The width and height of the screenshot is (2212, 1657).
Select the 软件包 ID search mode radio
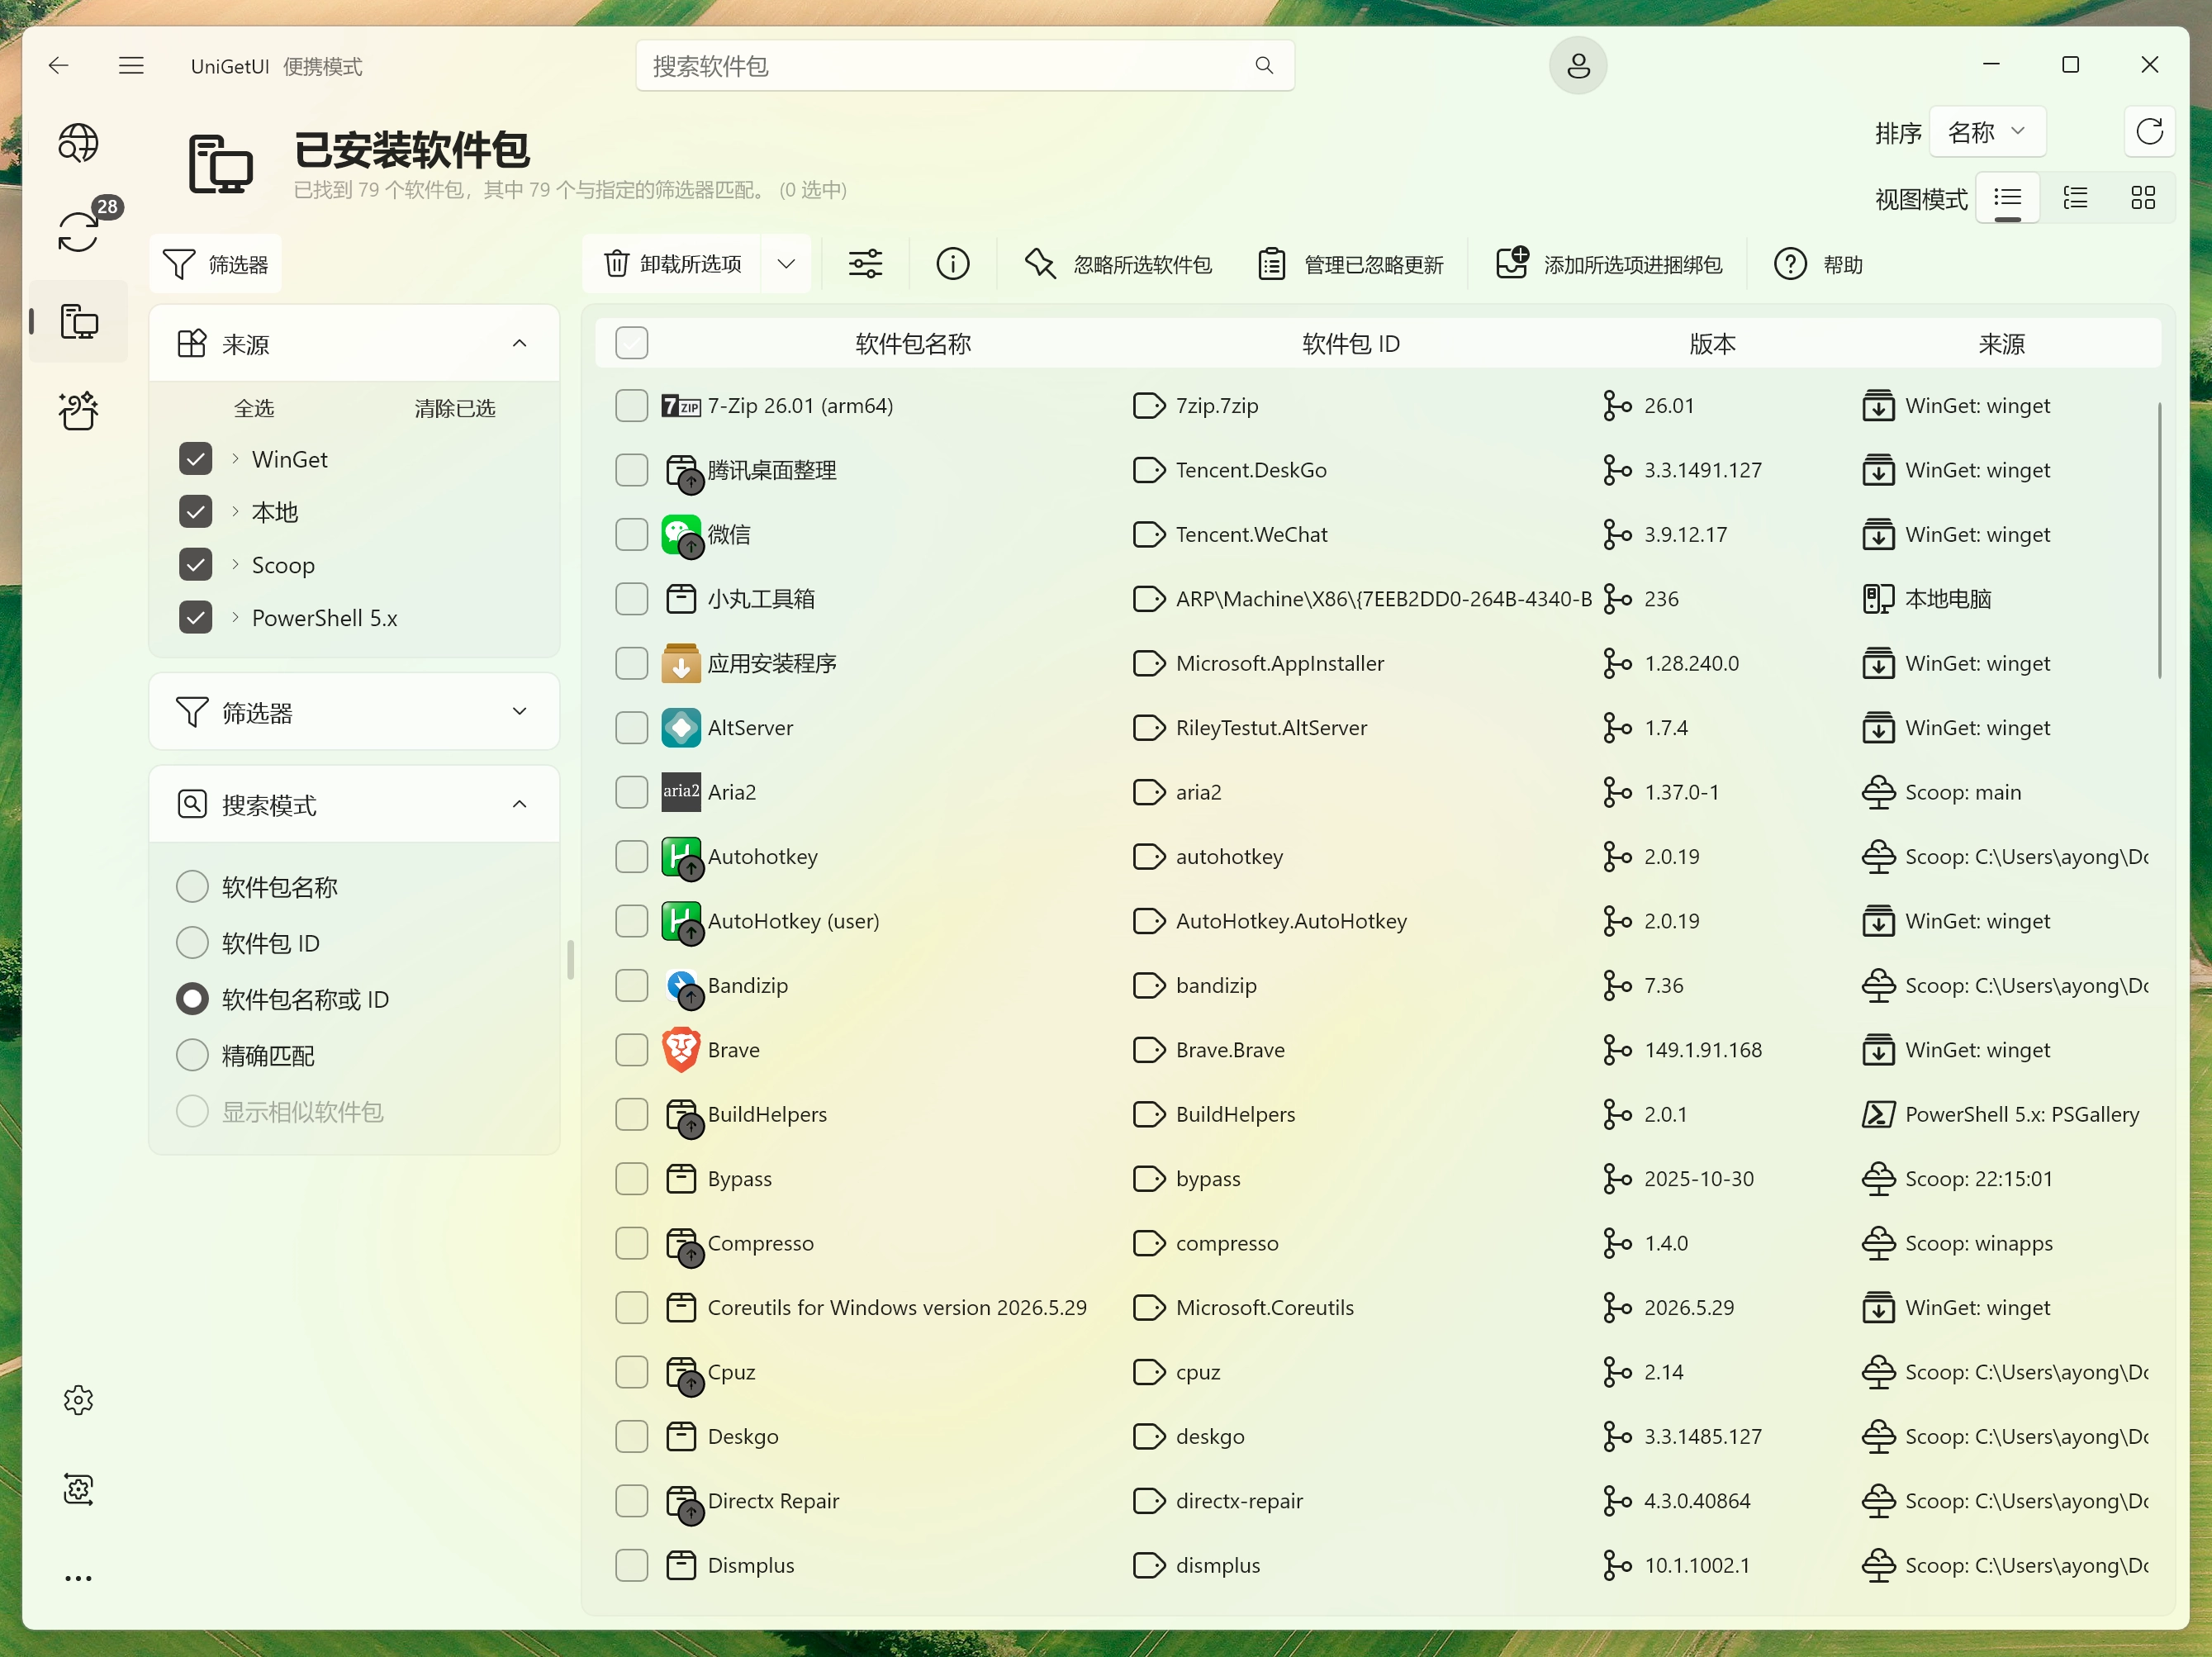coord(192,942)
